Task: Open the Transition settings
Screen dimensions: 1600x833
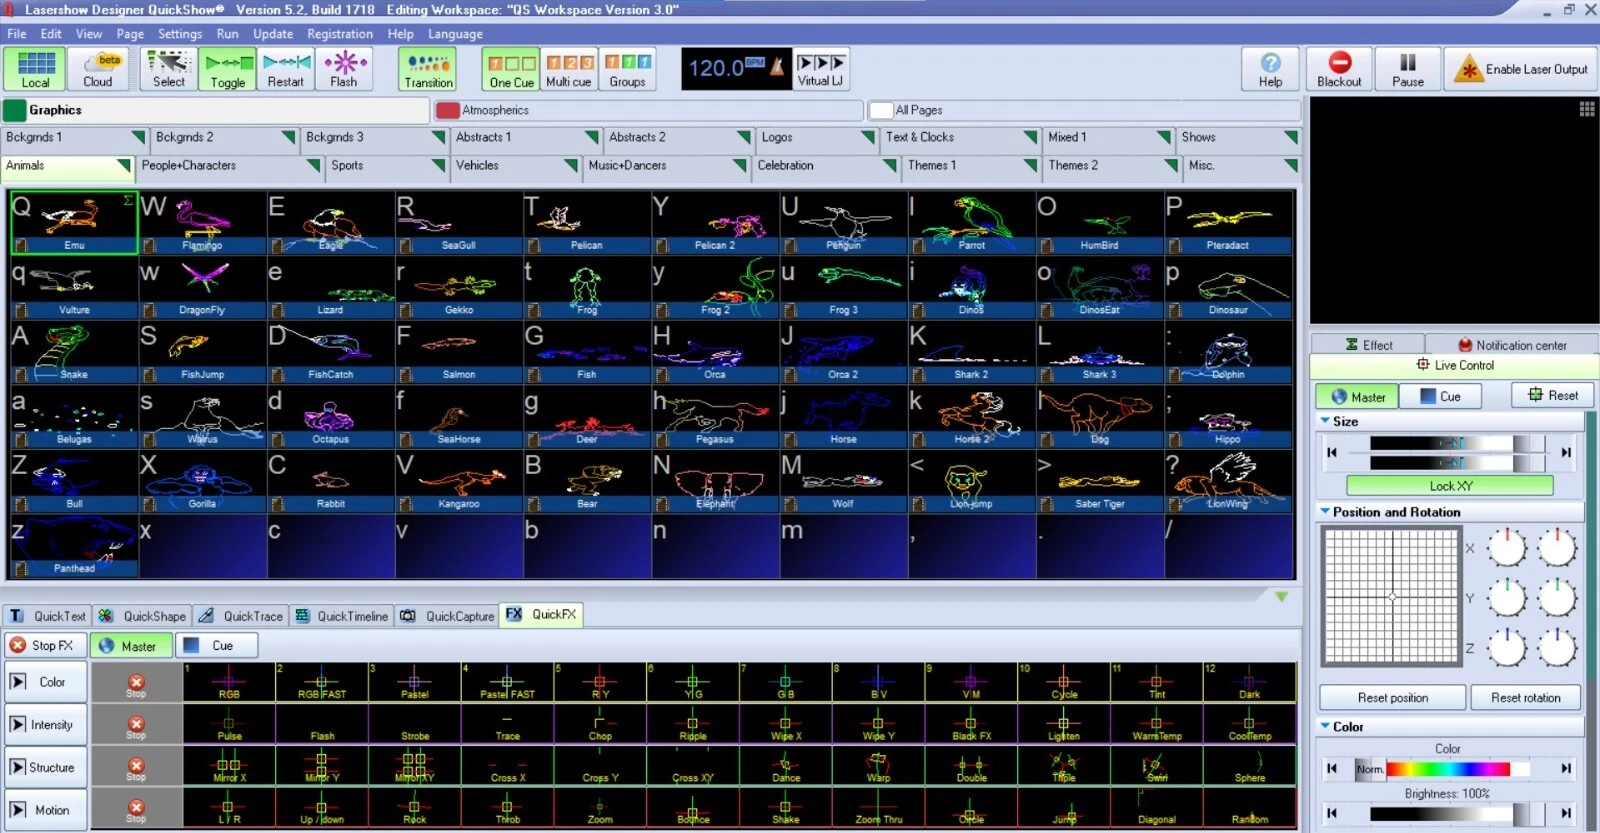Action: (428, 69)
